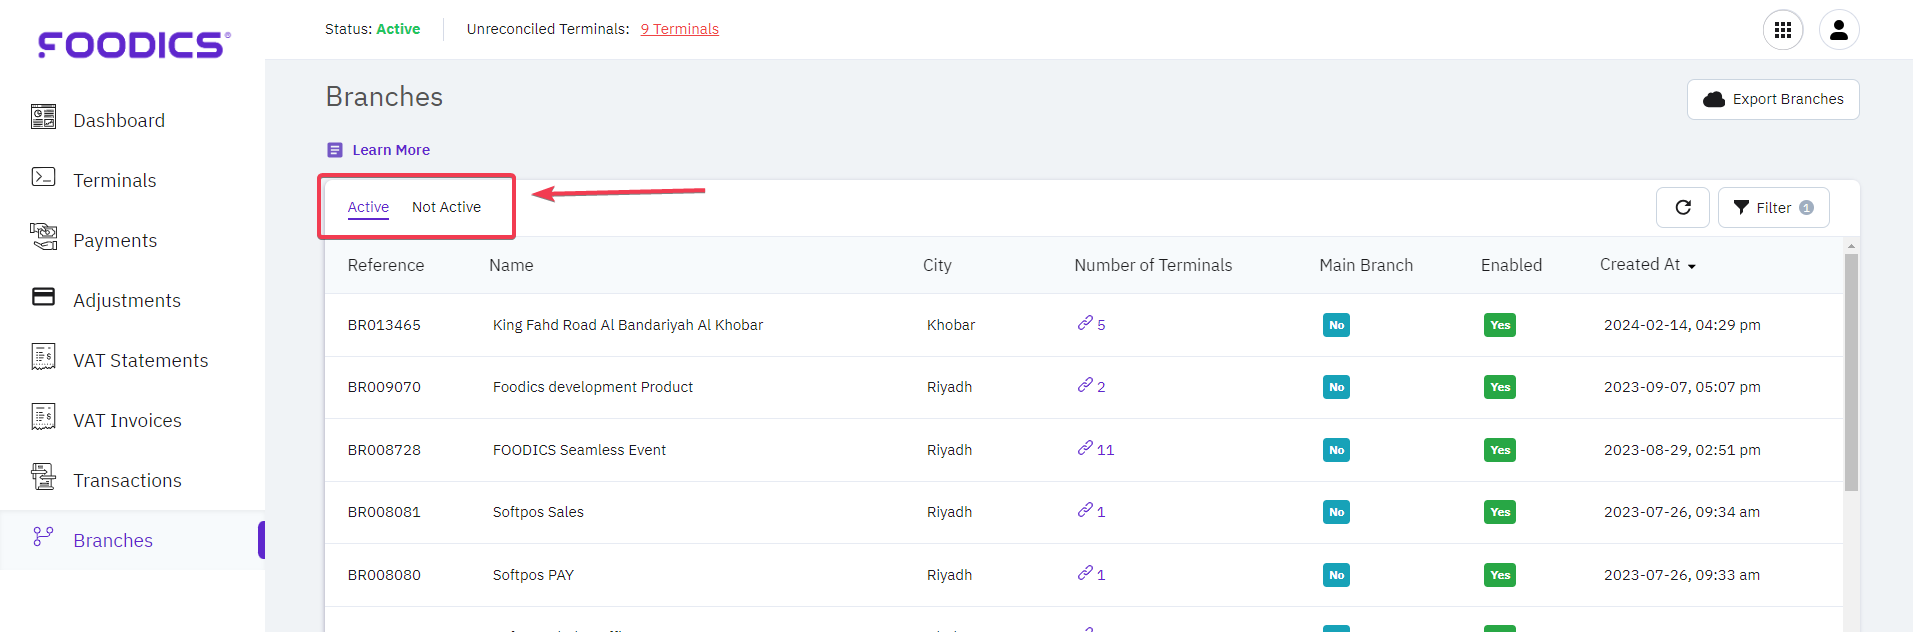Open the Filter dropdown
Screen dimensions: 1913x632
pos(1773,207)
